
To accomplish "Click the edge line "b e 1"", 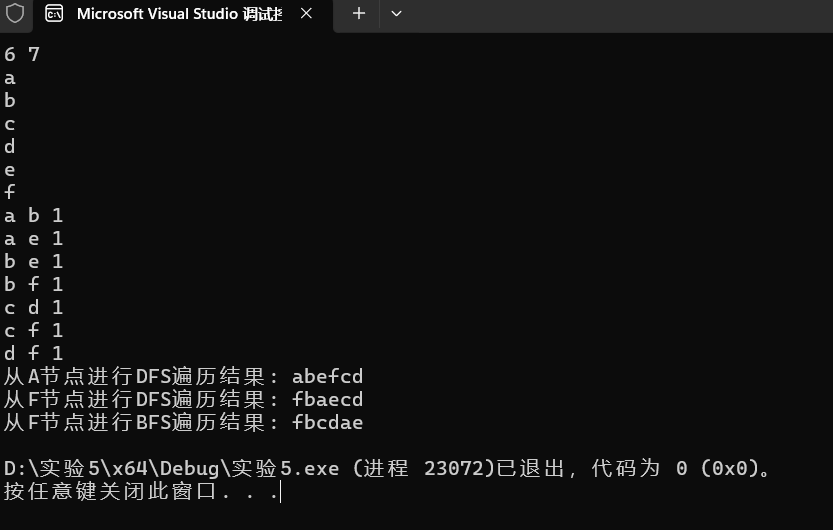I will pyautogui.click(x=33, y=261).
